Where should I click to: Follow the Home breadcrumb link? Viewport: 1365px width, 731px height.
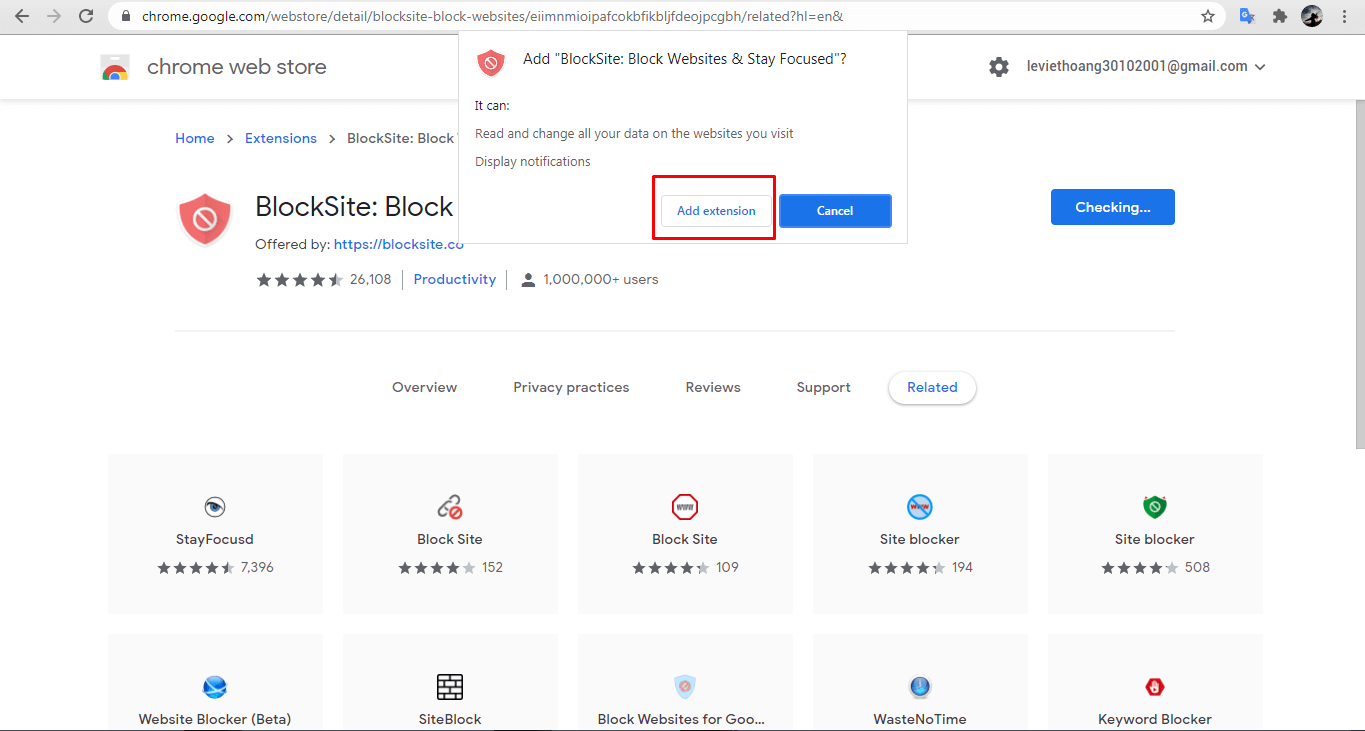click(x=195, y=139)
